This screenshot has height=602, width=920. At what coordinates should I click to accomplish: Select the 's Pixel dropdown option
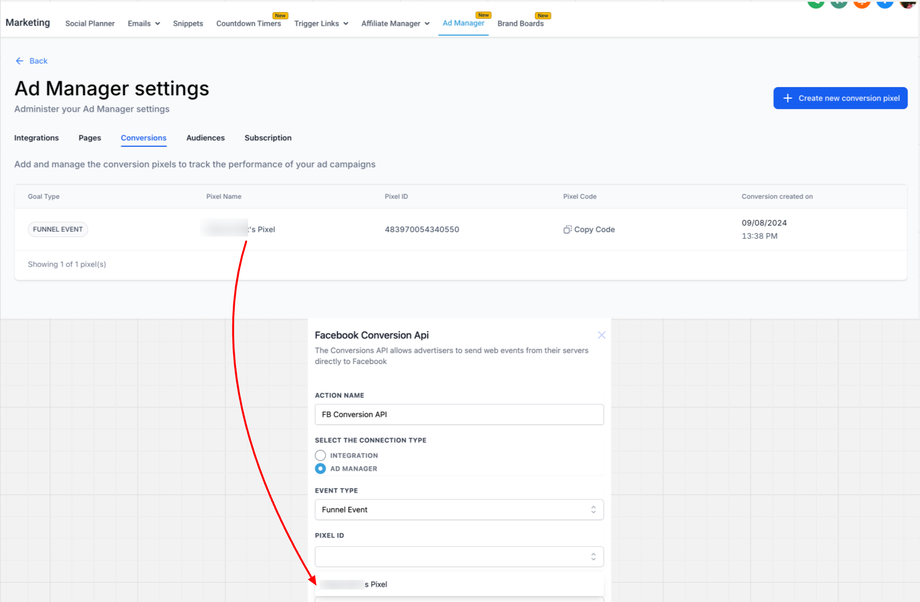coord(459,584)
